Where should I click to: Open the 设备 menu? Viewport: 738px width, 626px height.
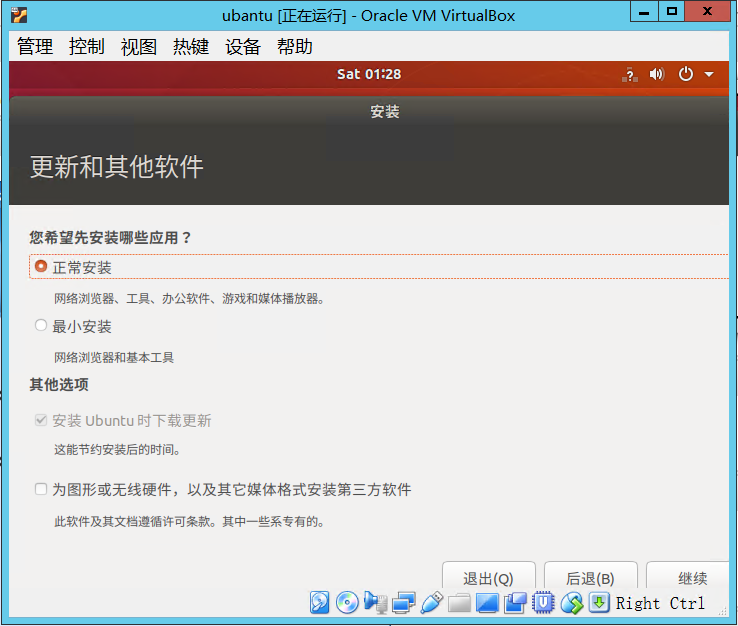point(243,46)
